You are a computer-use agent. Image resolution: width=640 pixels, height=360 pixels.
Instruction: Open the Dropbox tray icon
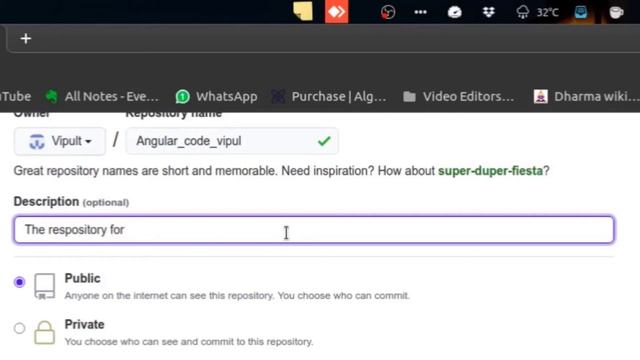click(489, 12)
